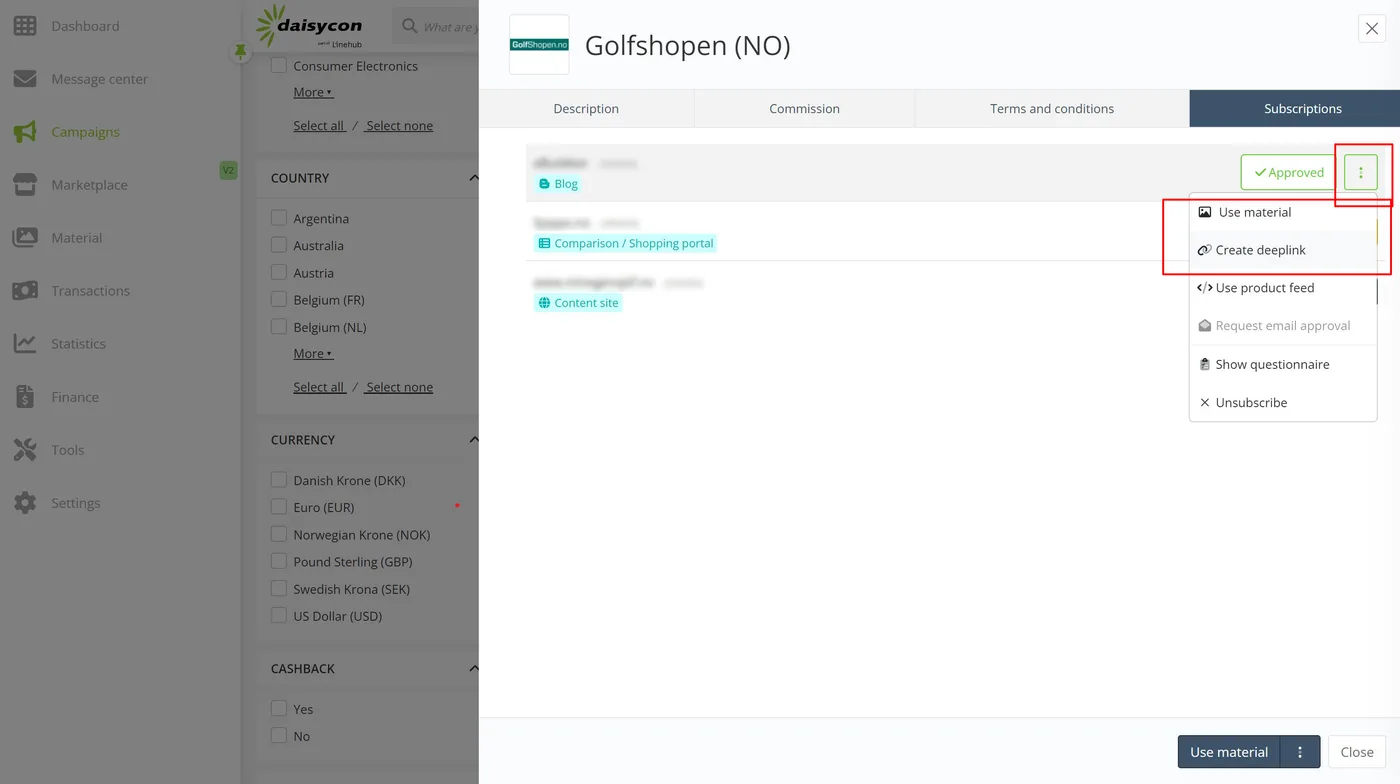Expand More under Consumer Electronics
Viewport: 1400px width, 784px height.
pos(313,92)
